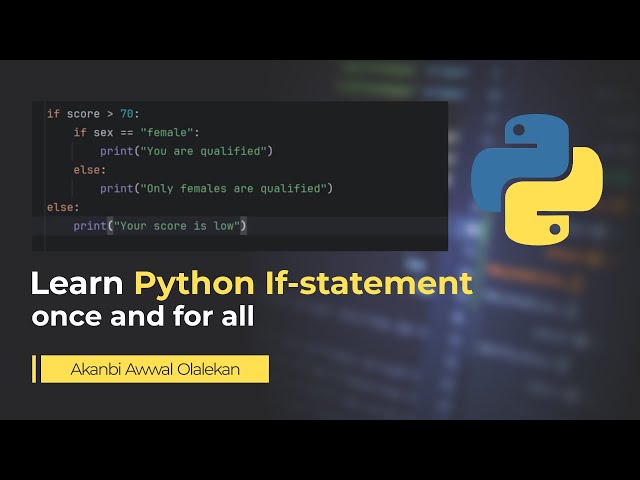Click the code line 'if sex == "female":'
640x480 pixels.
click(136, 133)
